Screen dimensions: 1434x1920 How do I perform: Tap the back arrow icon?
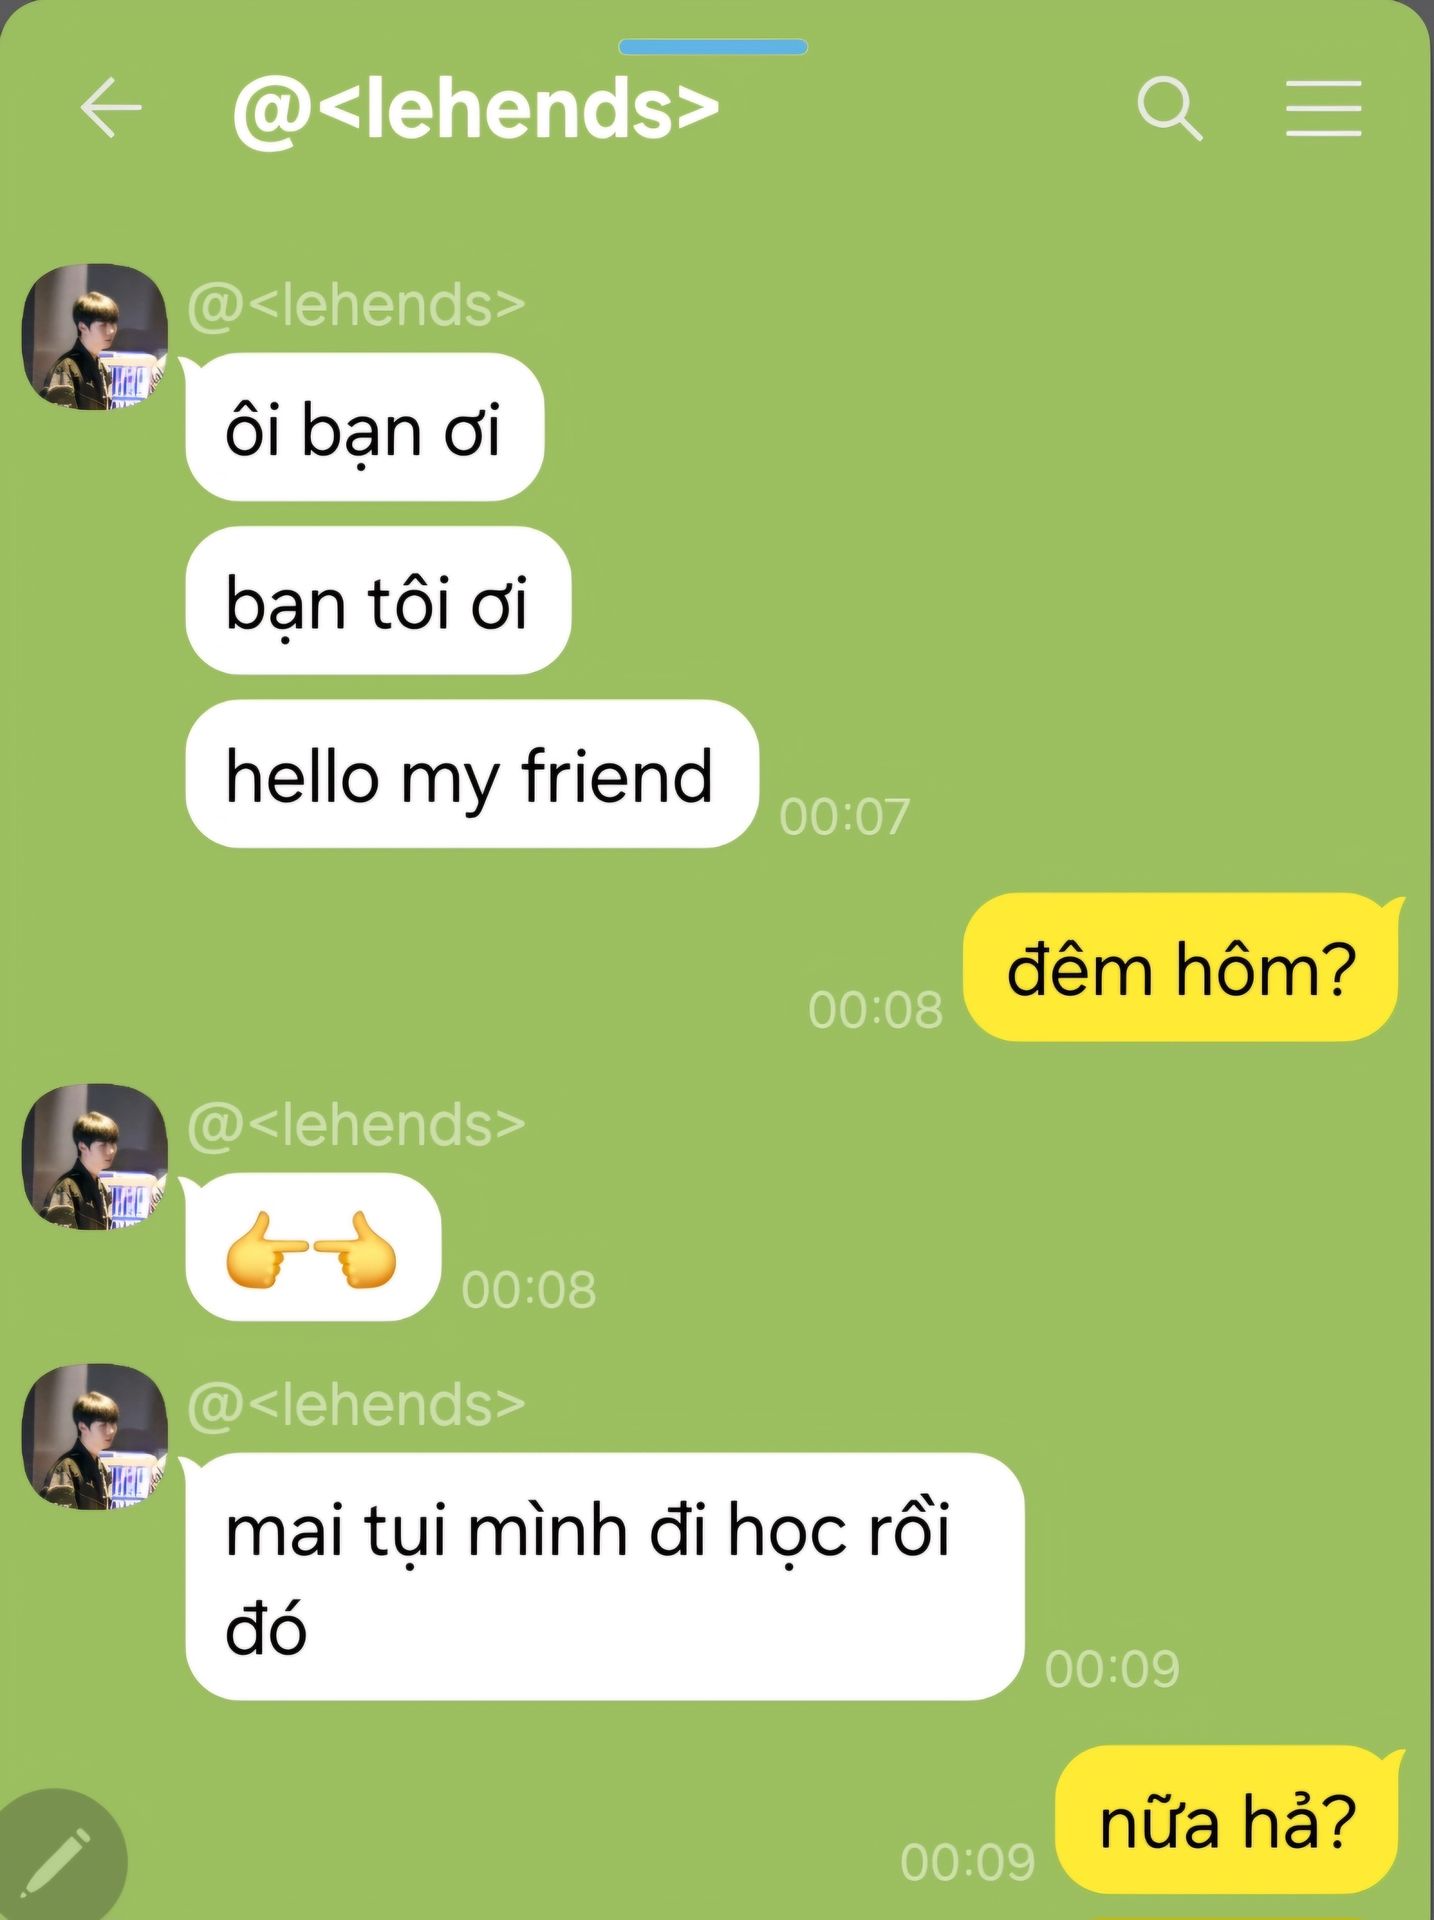pos(111,108)
